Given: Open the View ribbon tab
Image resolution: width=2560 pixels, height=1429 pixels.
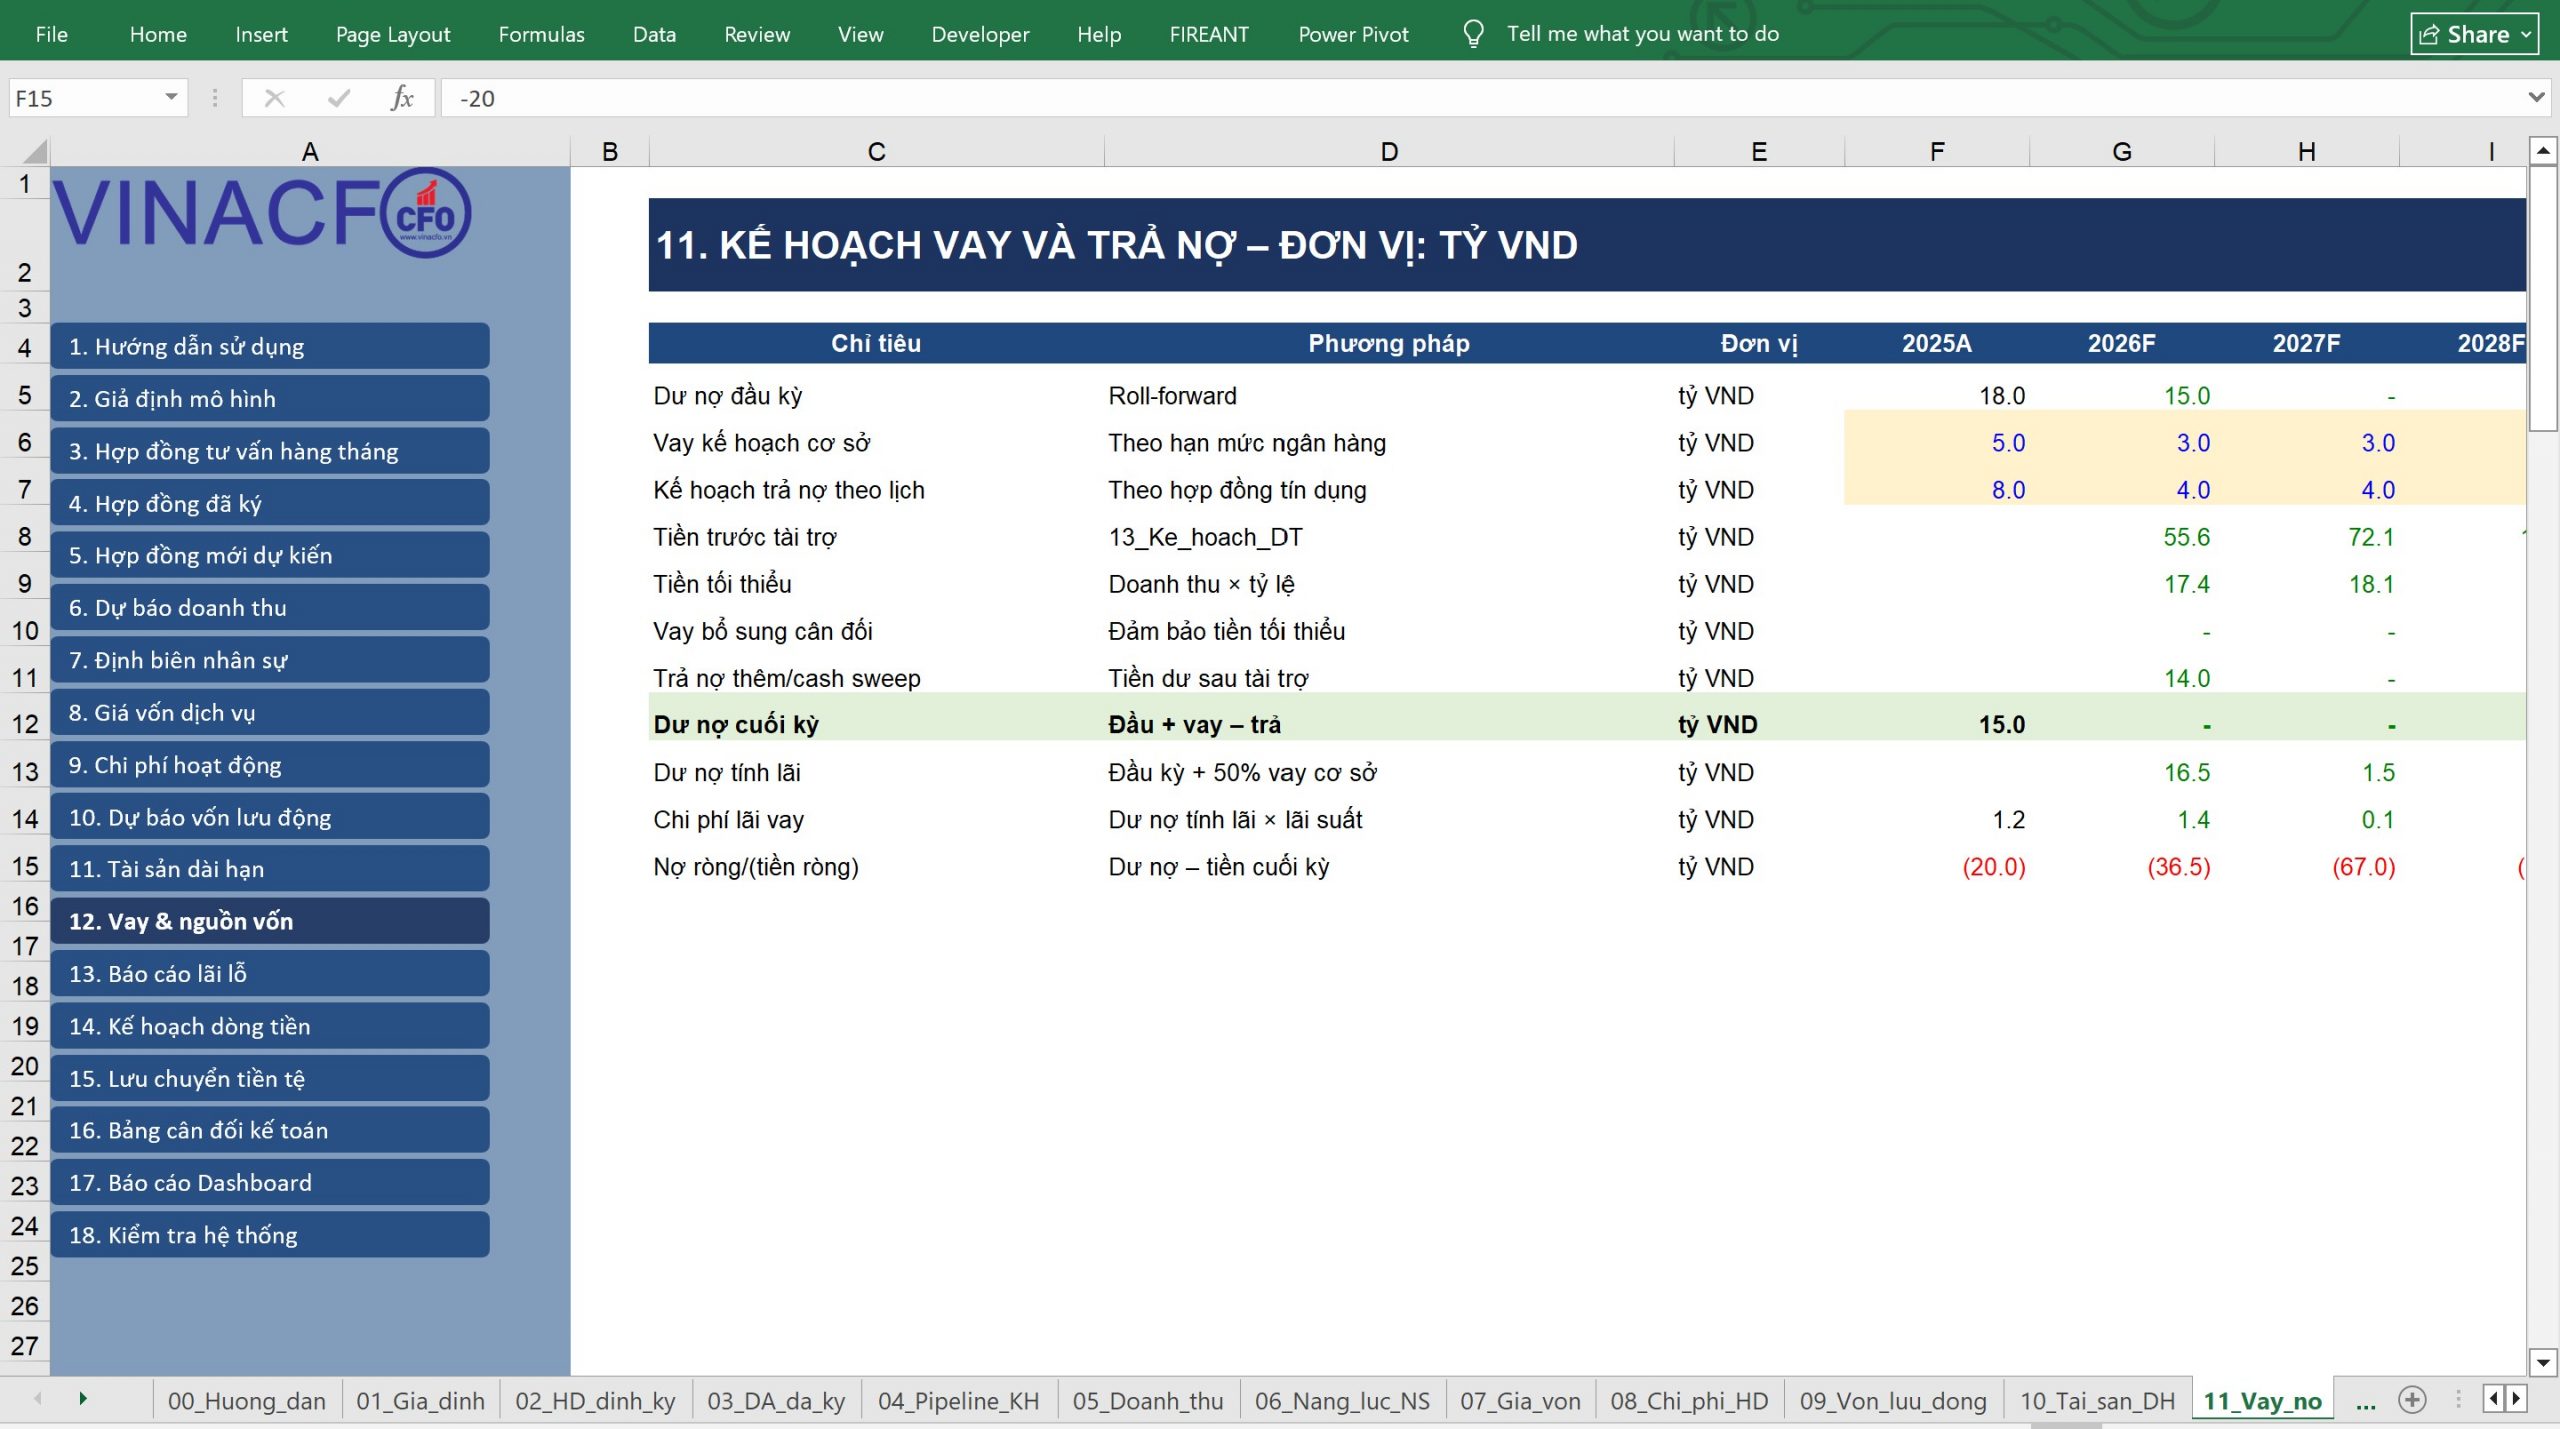Looking at the screenshot, I should point(860,34).
